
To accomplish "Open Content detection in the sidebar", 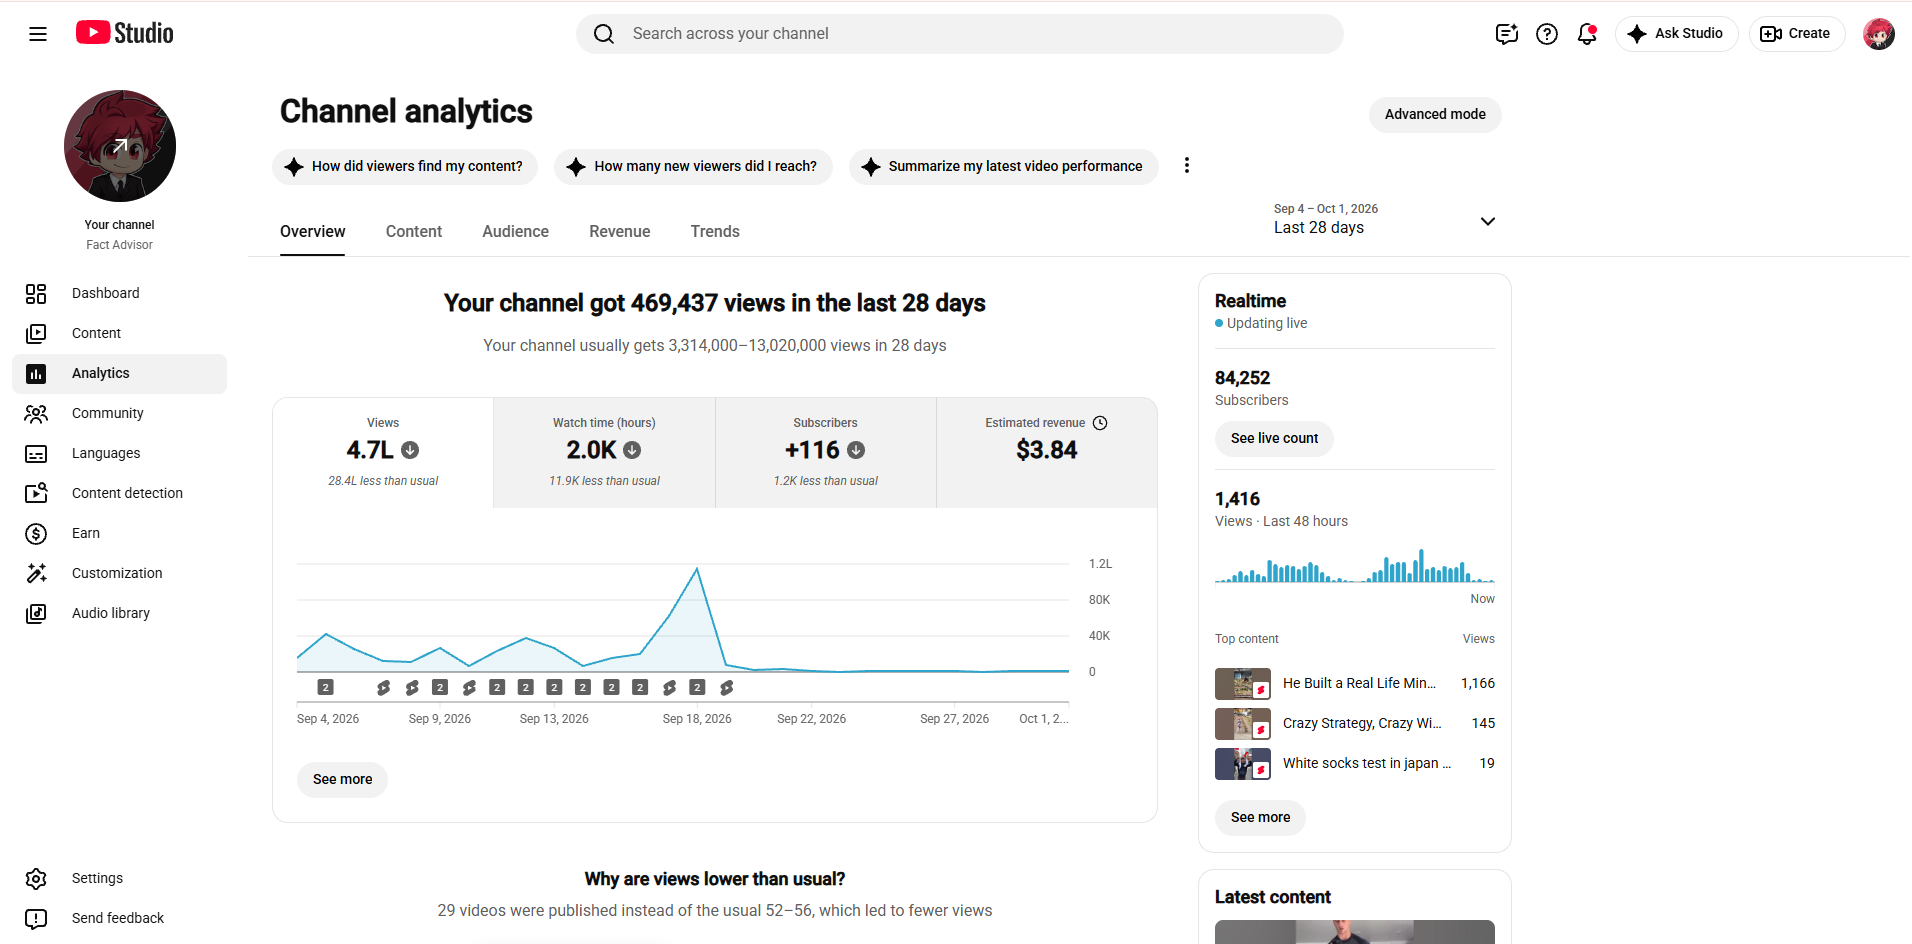I will (x=120, y=493).
